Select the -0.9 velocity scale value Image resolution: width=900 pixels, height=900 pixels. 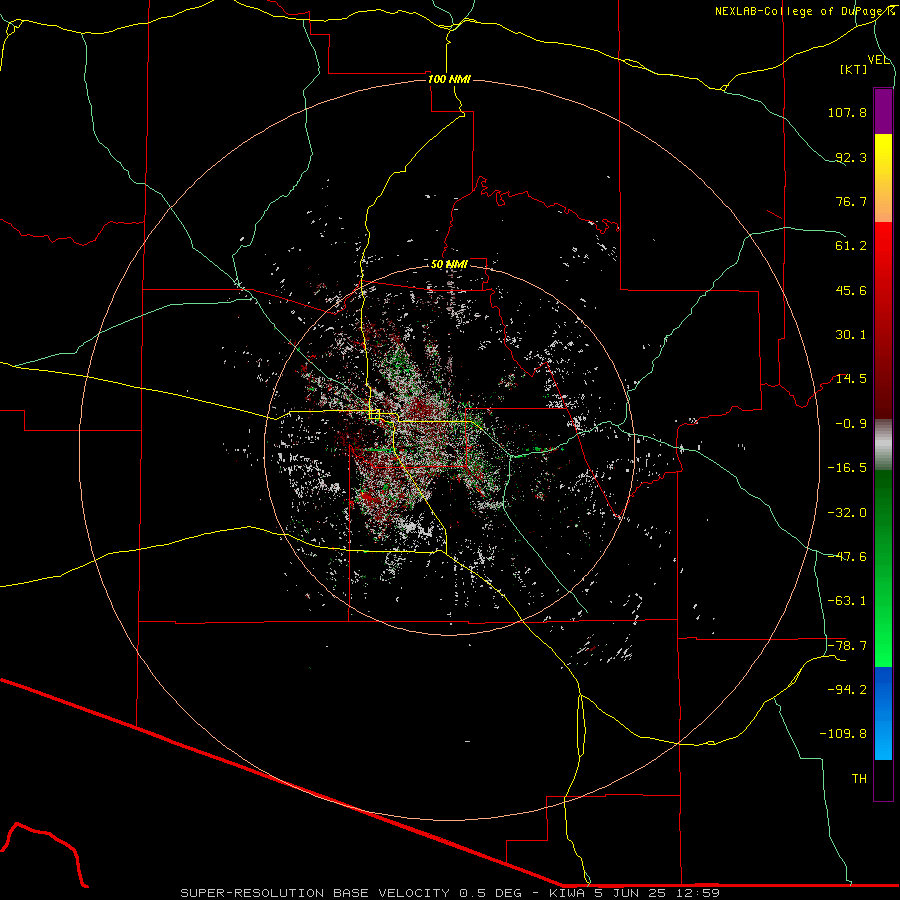pos(851,424)
